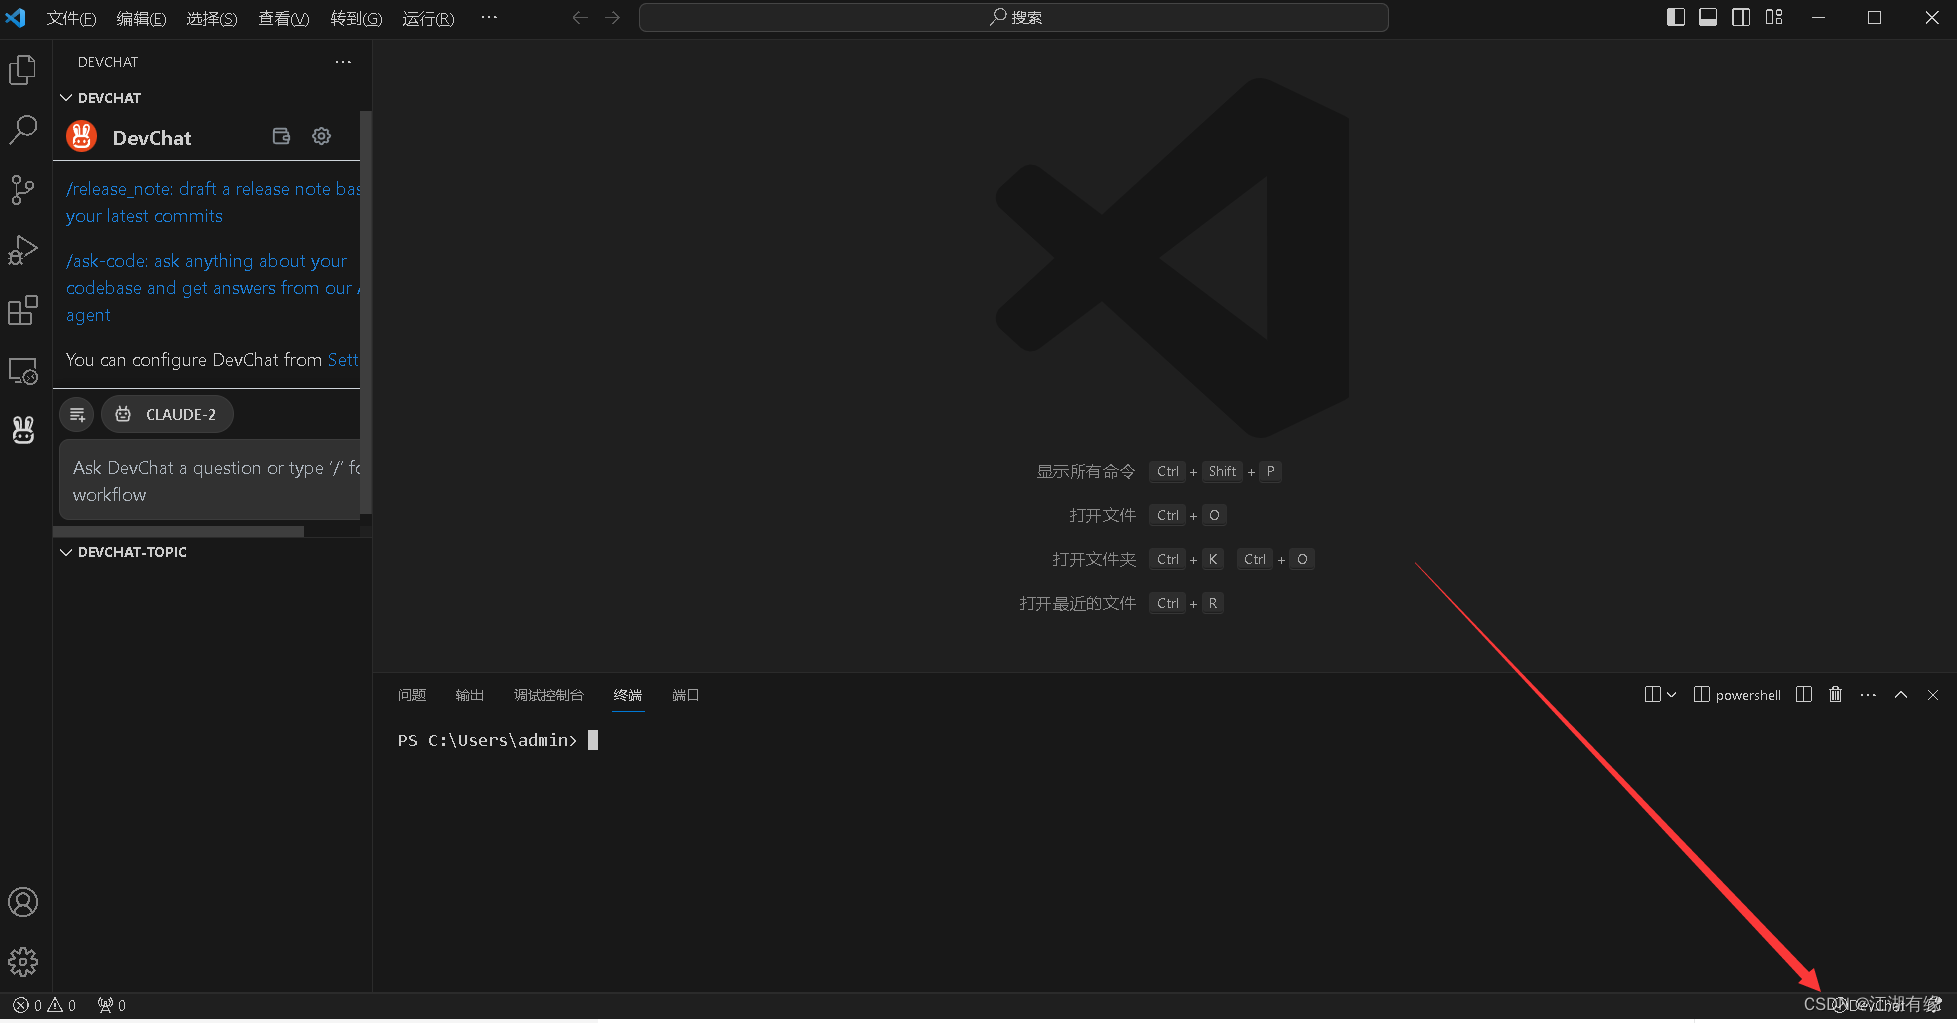Click errors and warnings status bar item

click(x=44, y=1005)
